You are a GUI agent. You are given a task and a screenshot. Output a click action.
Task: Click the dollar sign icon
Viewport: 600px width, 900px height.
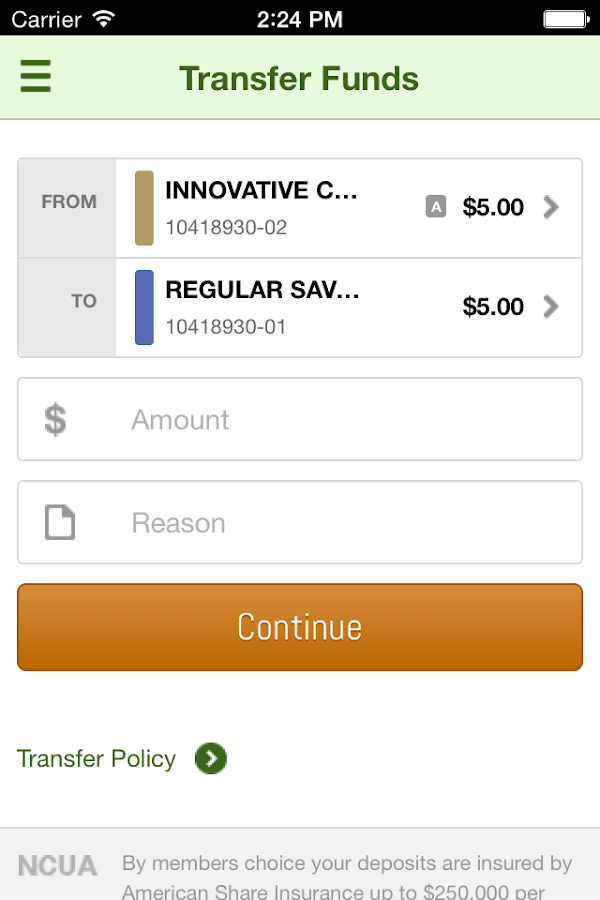(x=56, y=420)
